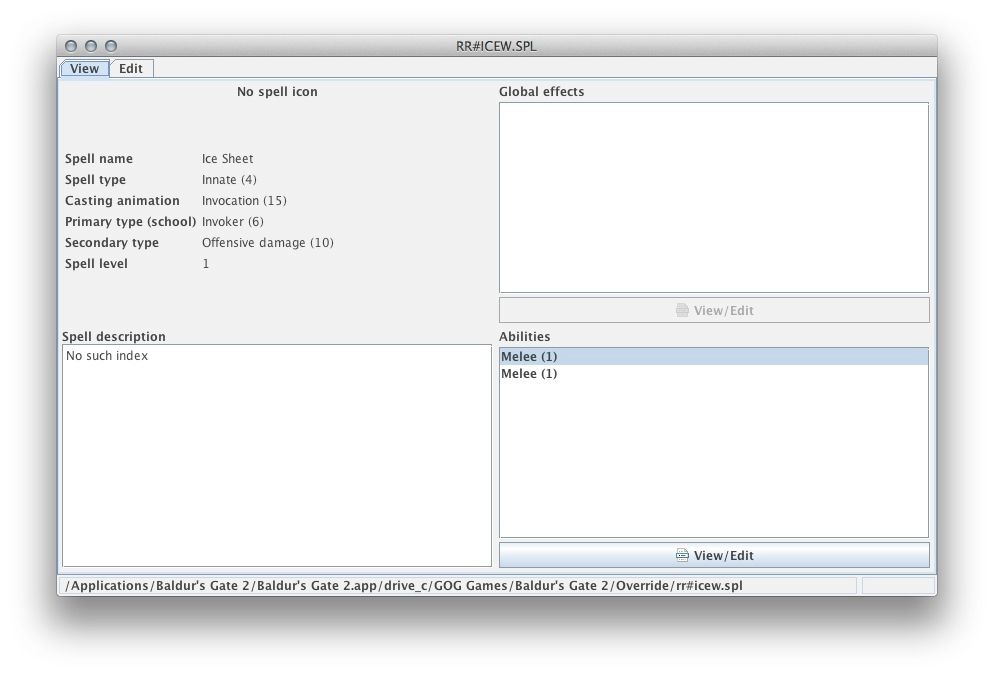This screenshot has width=994, height=675.
Task: Select the first Melee (1) ability
Action: 529,356
